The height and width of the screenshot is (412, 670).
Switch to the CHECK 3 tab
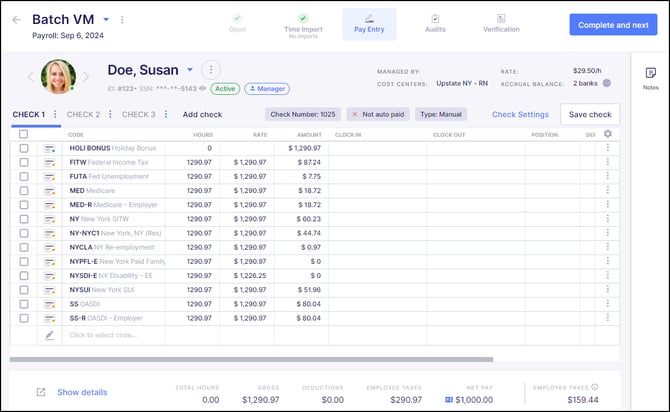138,115
